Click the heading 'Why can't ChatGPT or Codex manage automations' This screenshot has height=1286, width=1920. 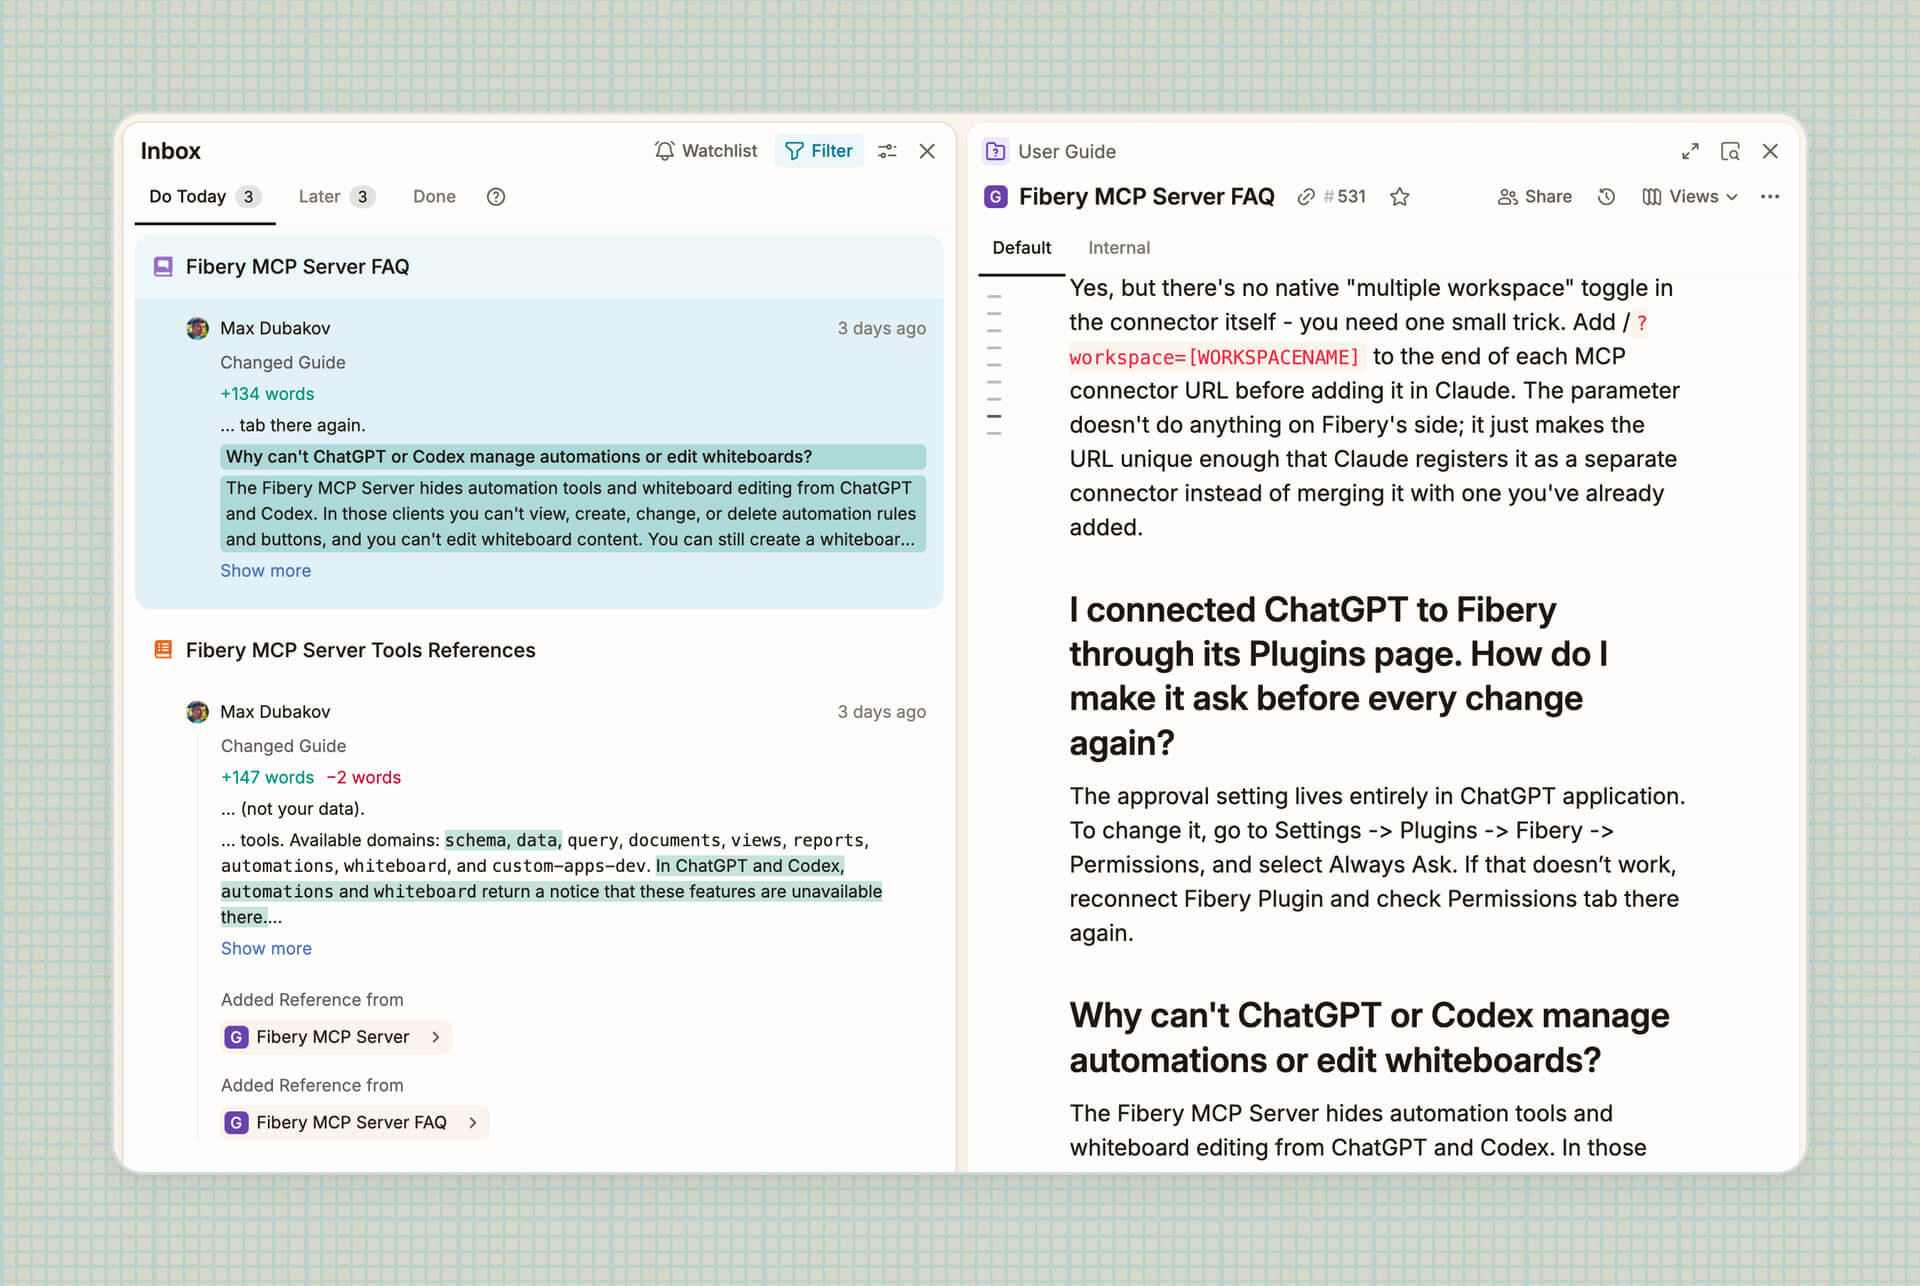point(1368,1038)
